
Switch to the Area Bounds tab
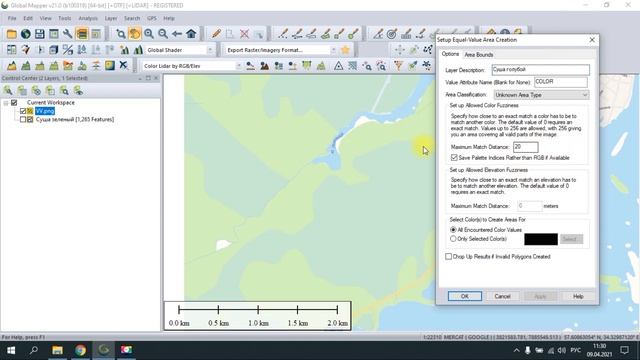479,55
